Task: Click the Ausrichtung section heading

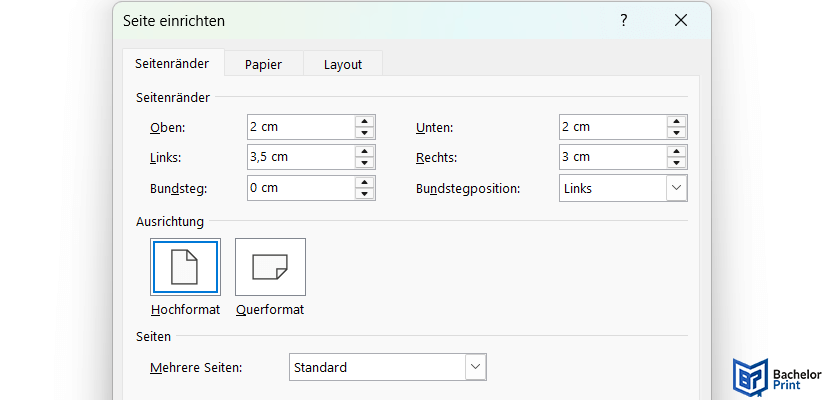Action: point(169,222)
